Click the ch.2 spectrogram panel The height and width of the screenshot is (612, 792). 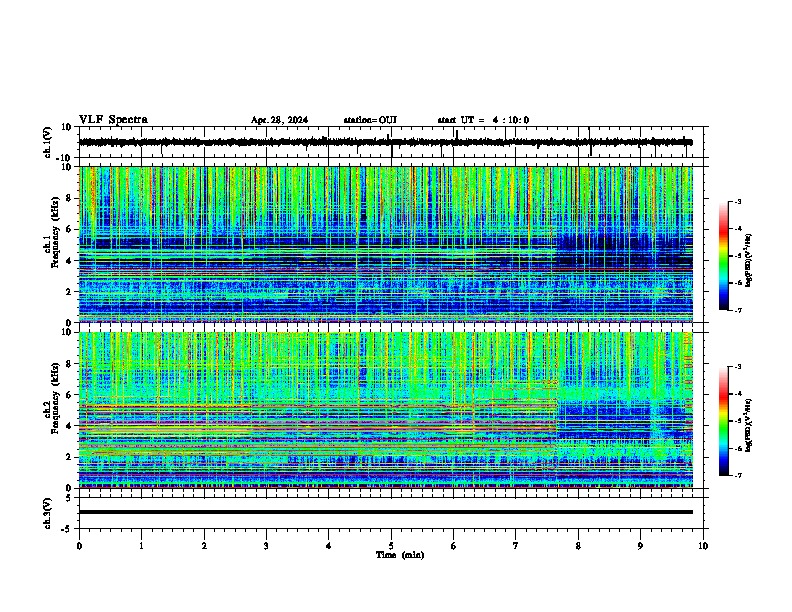pos(385,410)
